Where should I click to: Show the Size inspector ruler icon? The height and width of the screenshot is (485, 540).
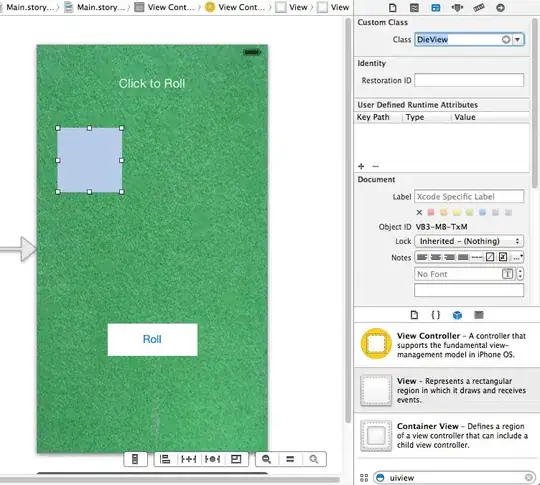479,8
